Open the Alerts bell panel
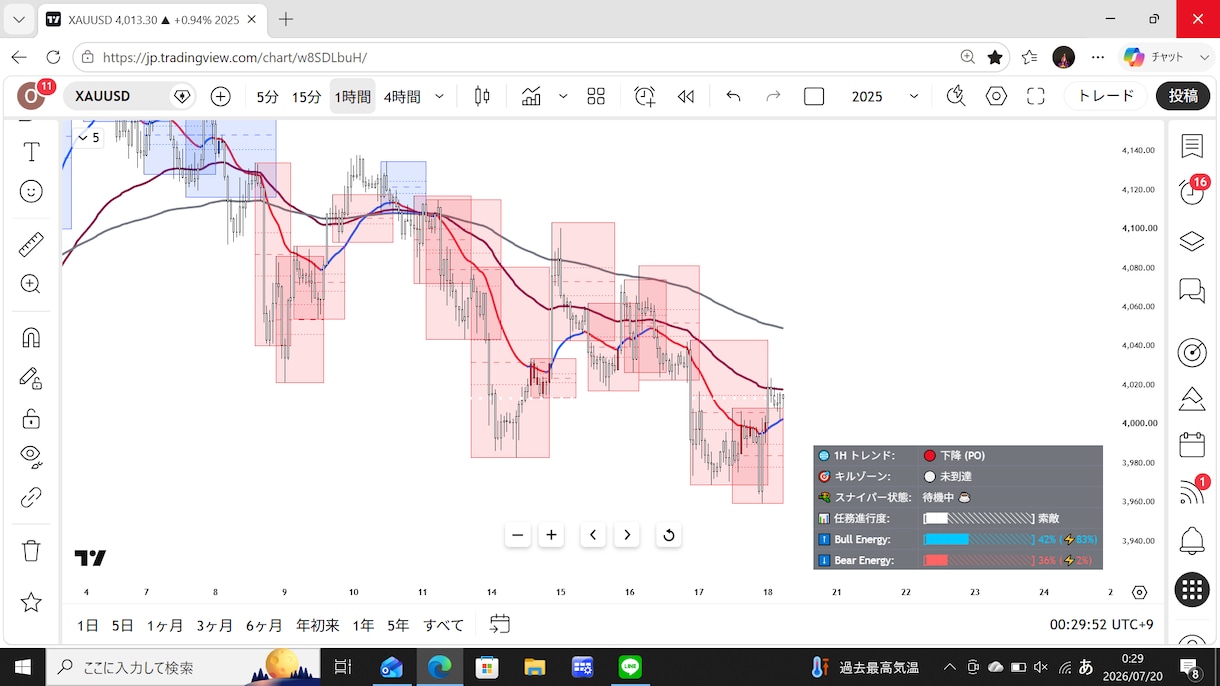 1192,541
